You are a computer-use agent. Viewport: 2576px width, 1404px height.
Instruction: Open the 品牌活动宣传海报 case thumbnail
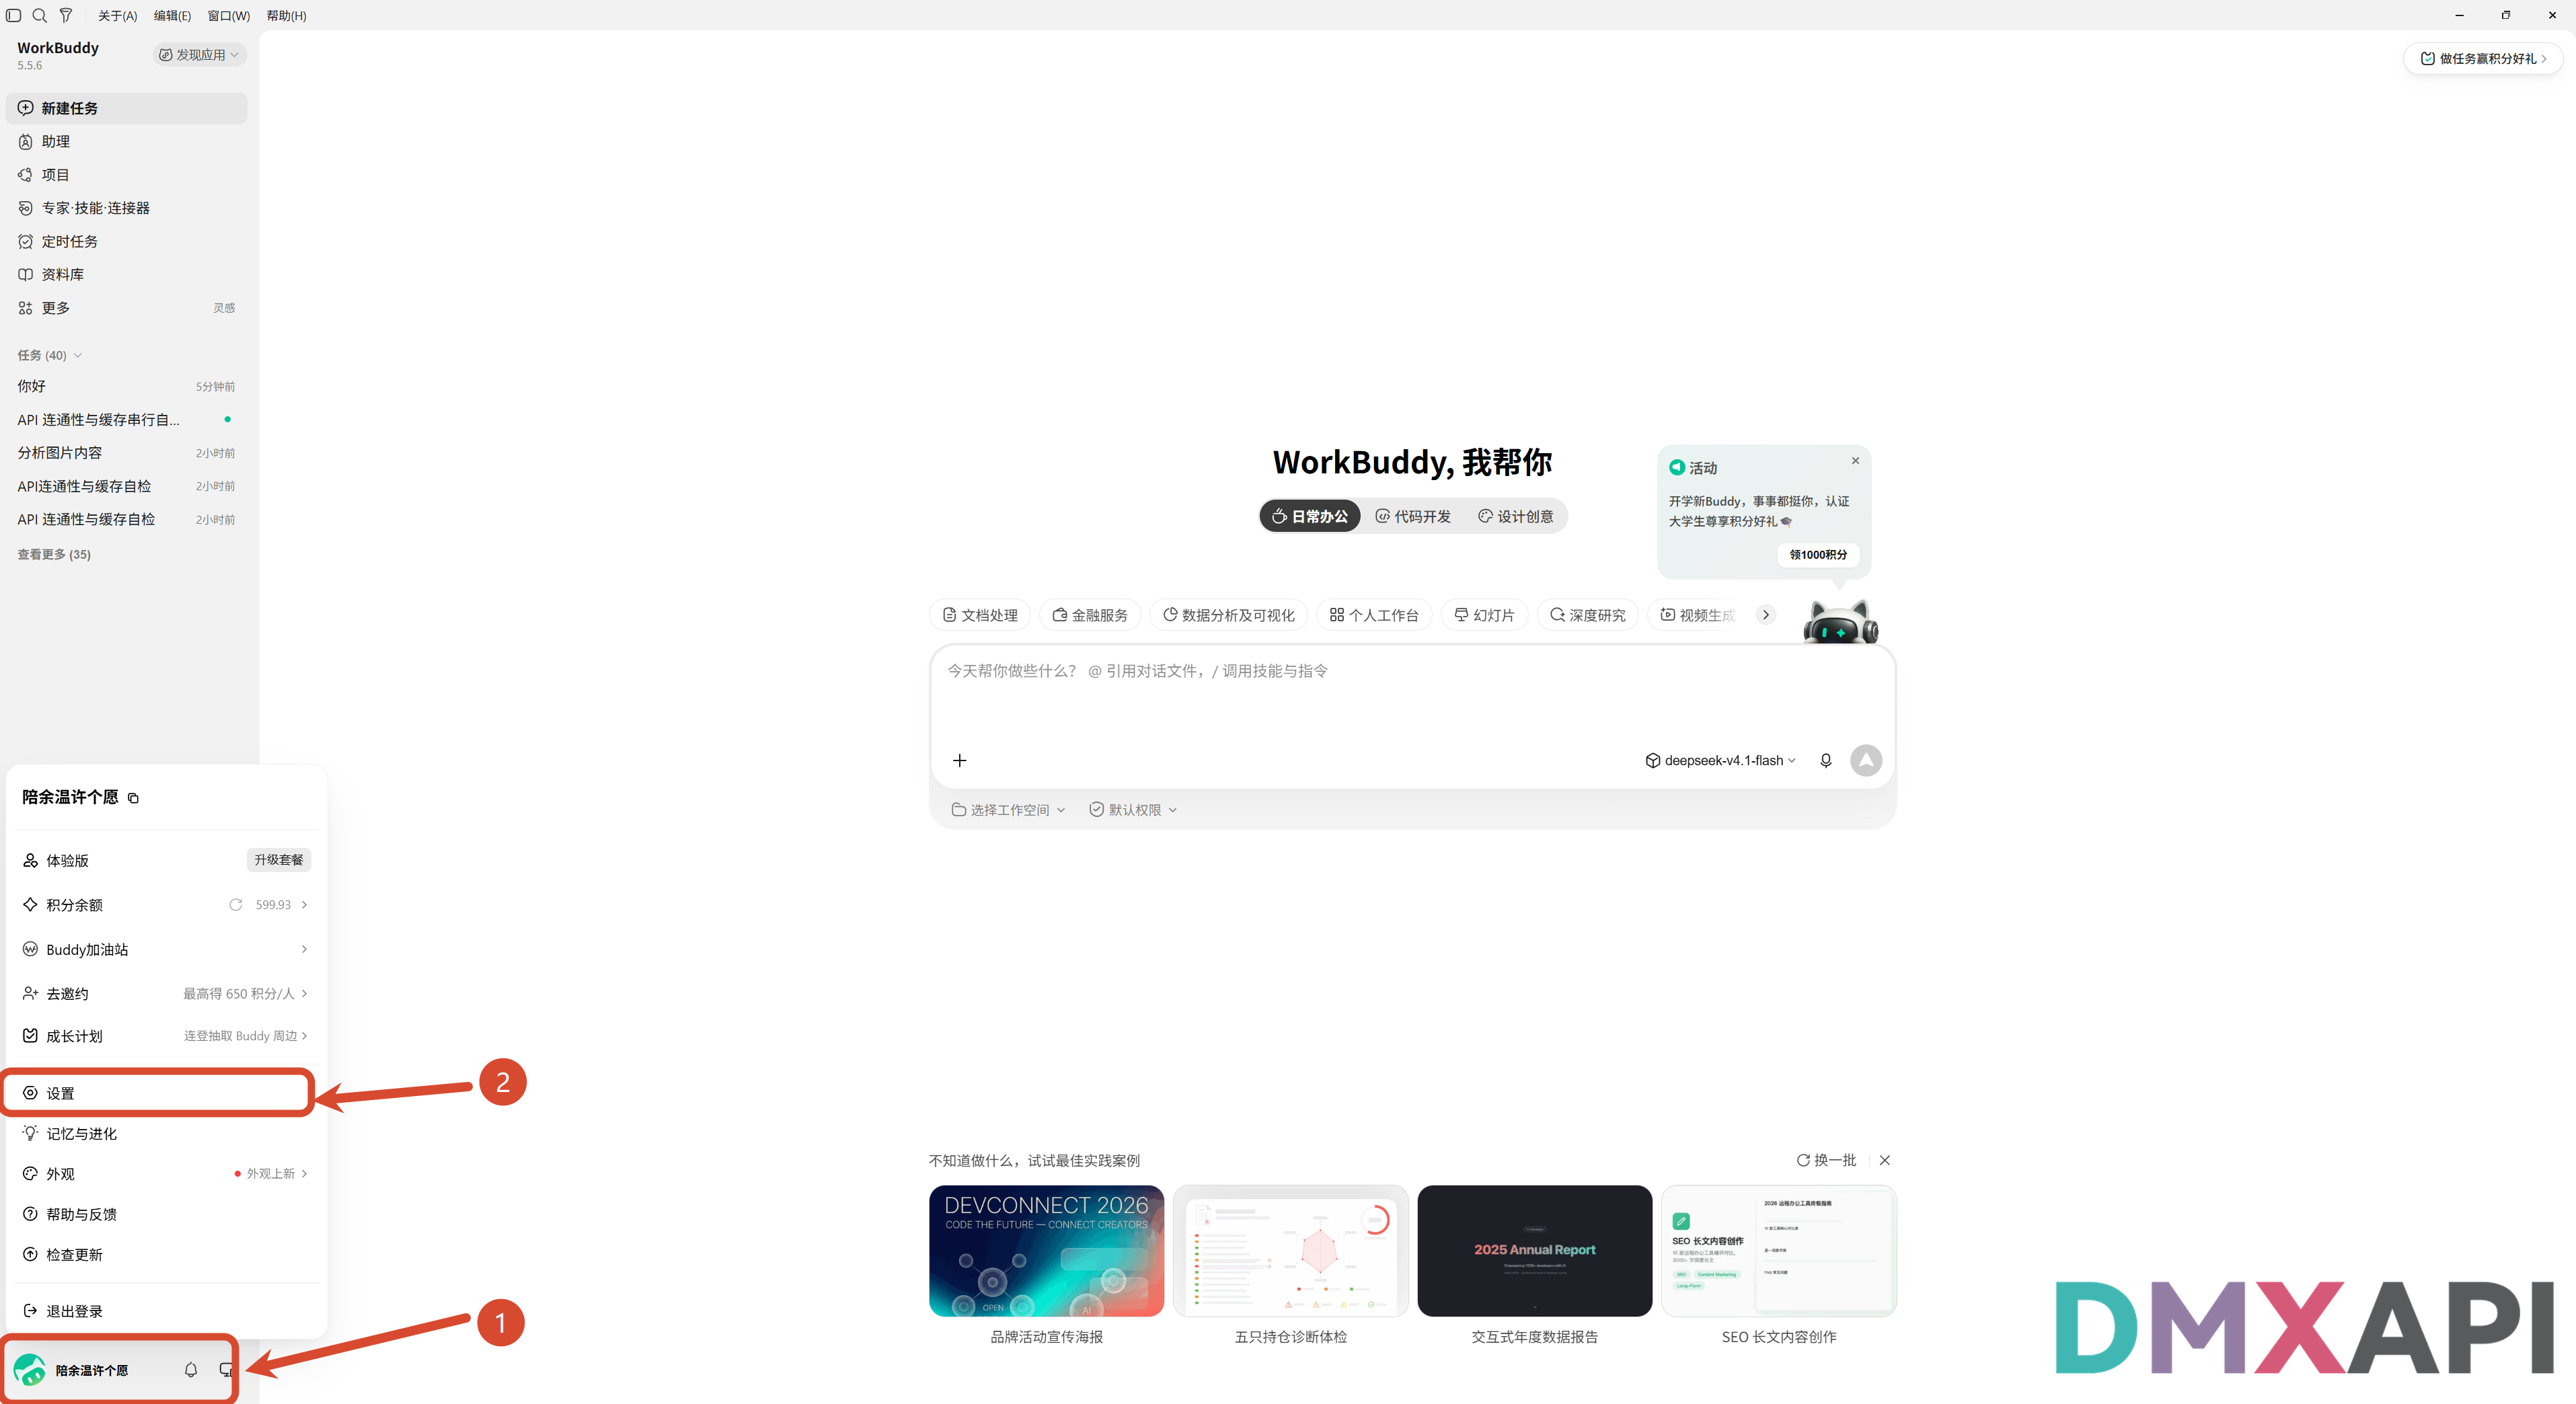coord(1046,1251)
